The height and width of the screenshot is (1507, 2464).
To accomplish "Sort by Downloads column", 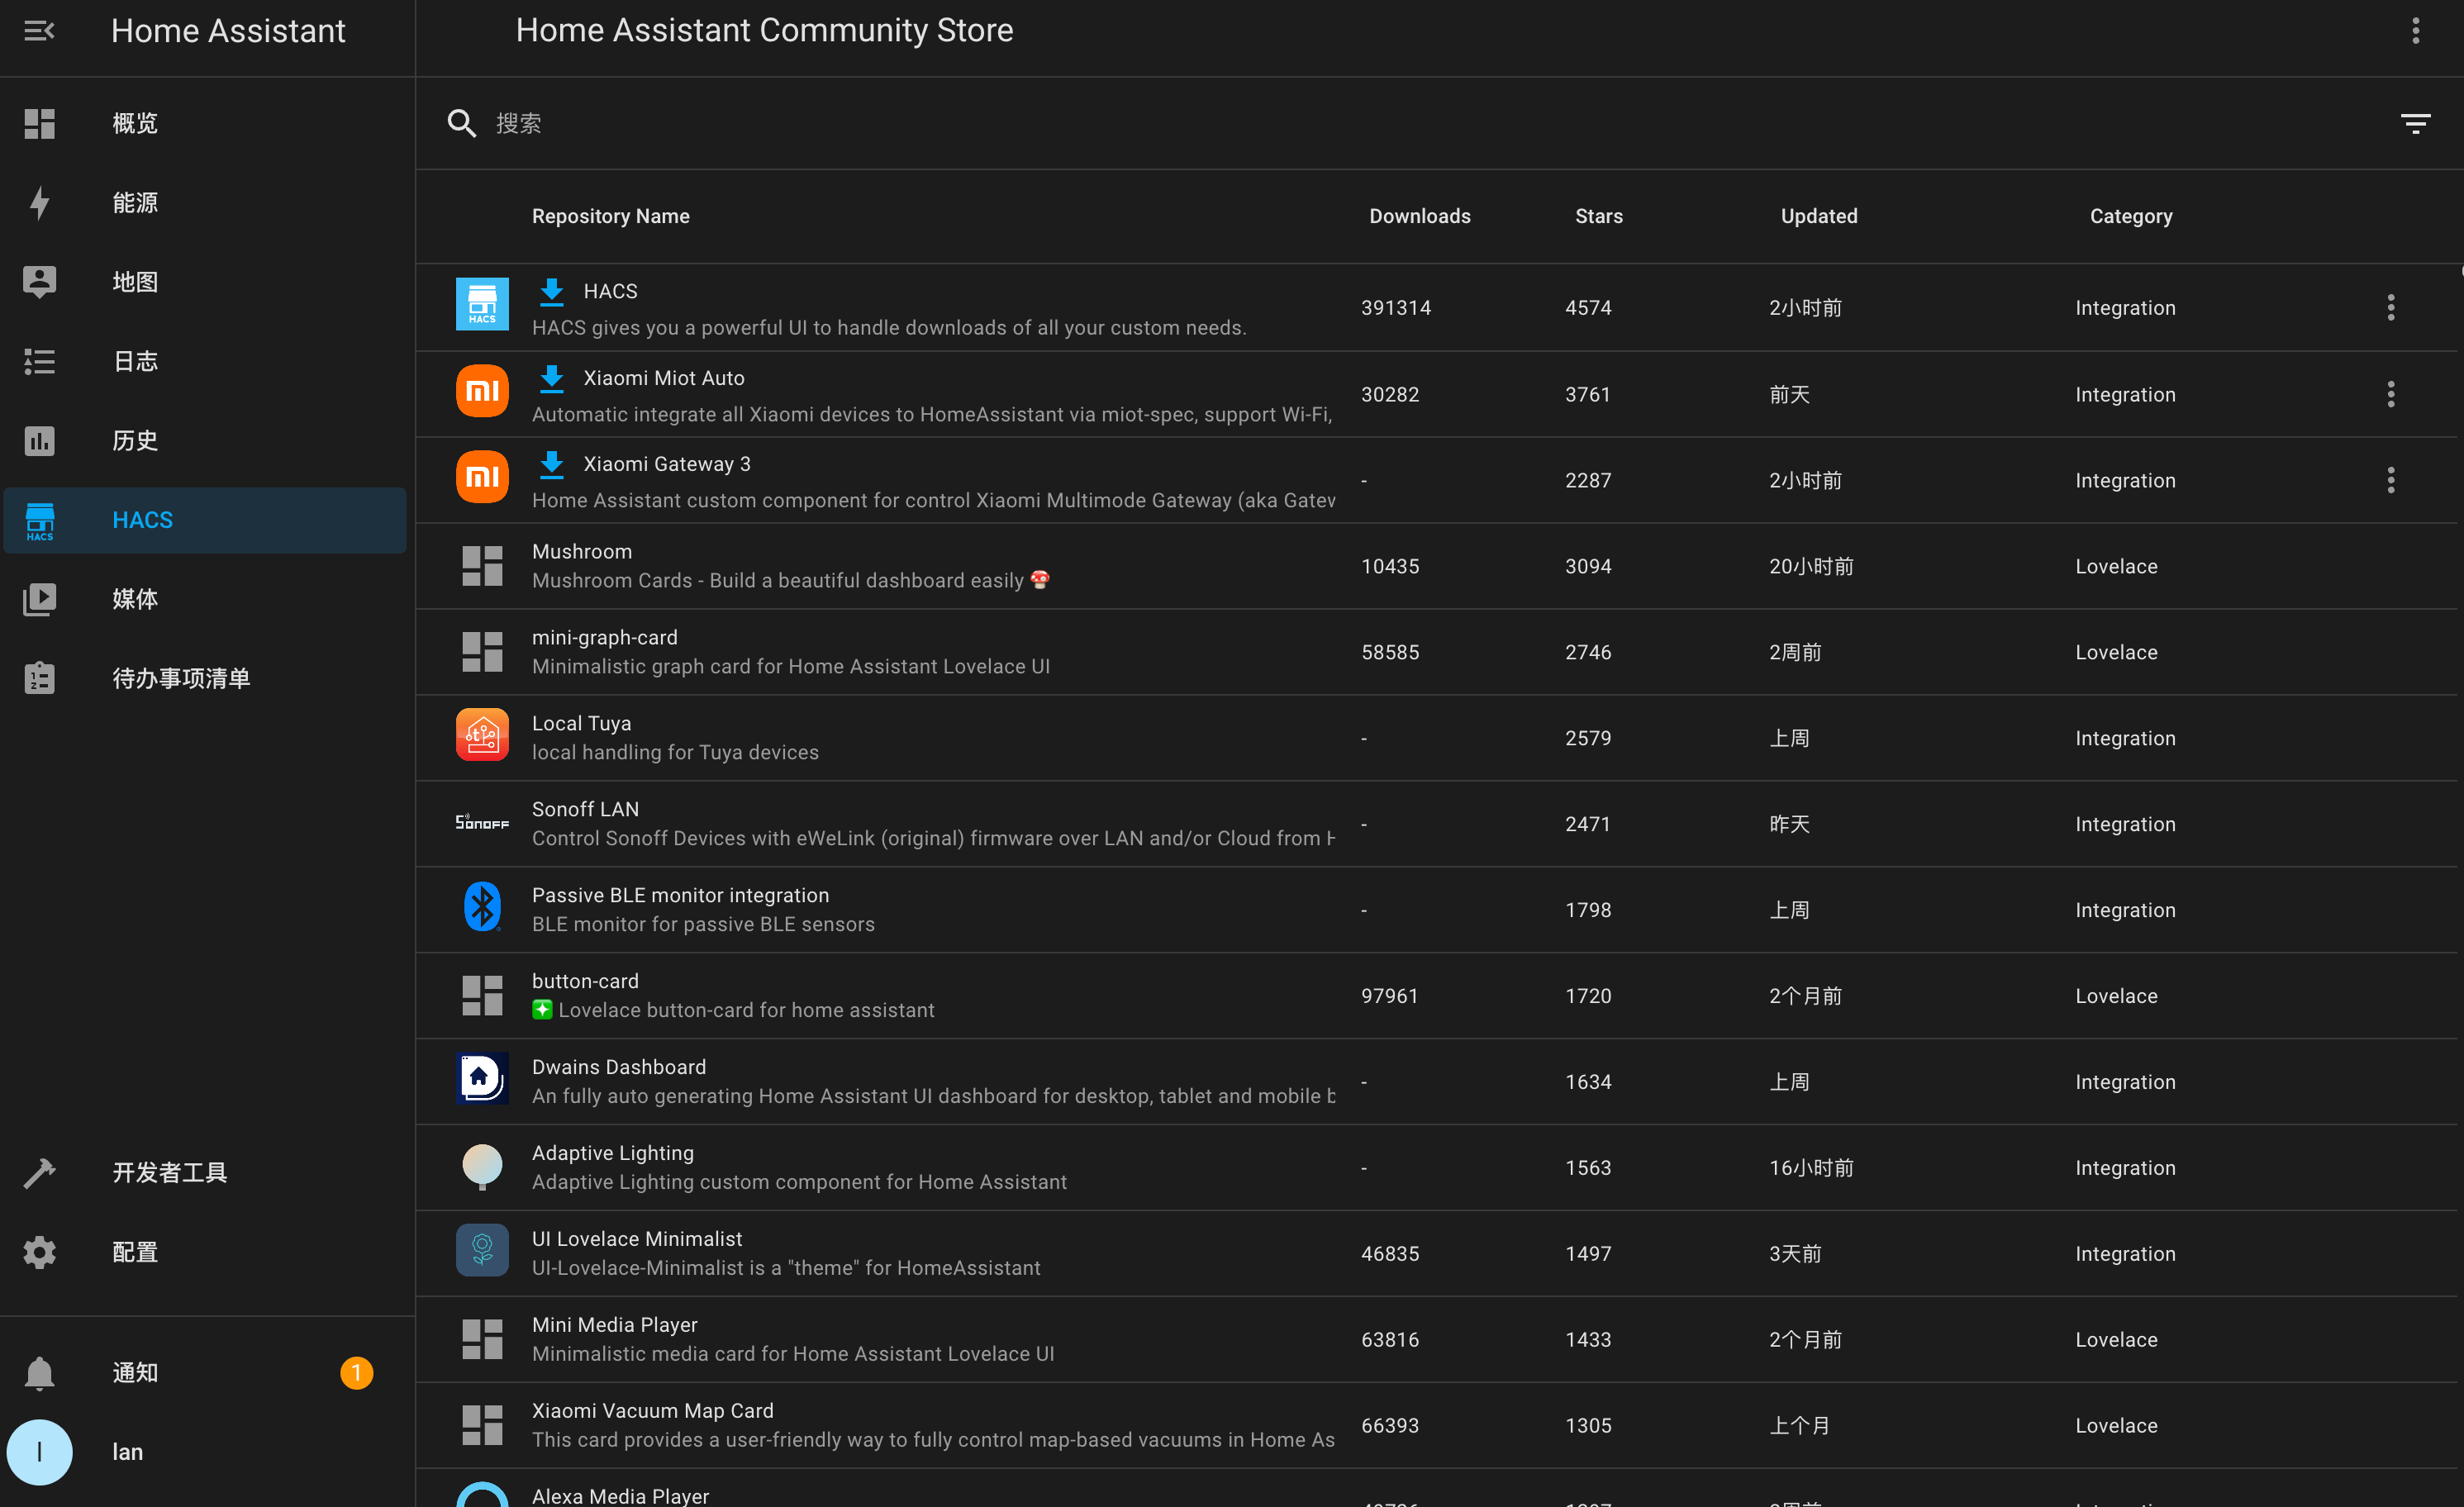I will click(x=1419, y=216).
